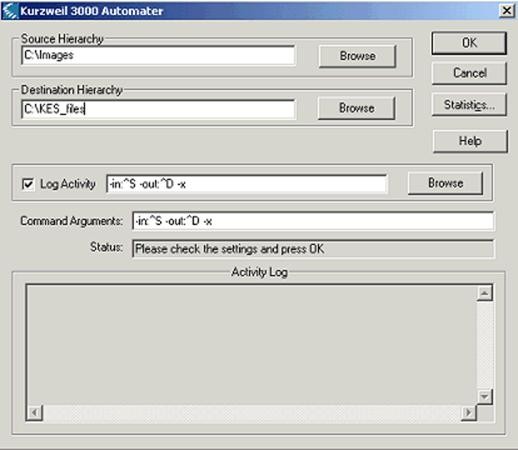Click the Command Arguments field

point(313,221)
